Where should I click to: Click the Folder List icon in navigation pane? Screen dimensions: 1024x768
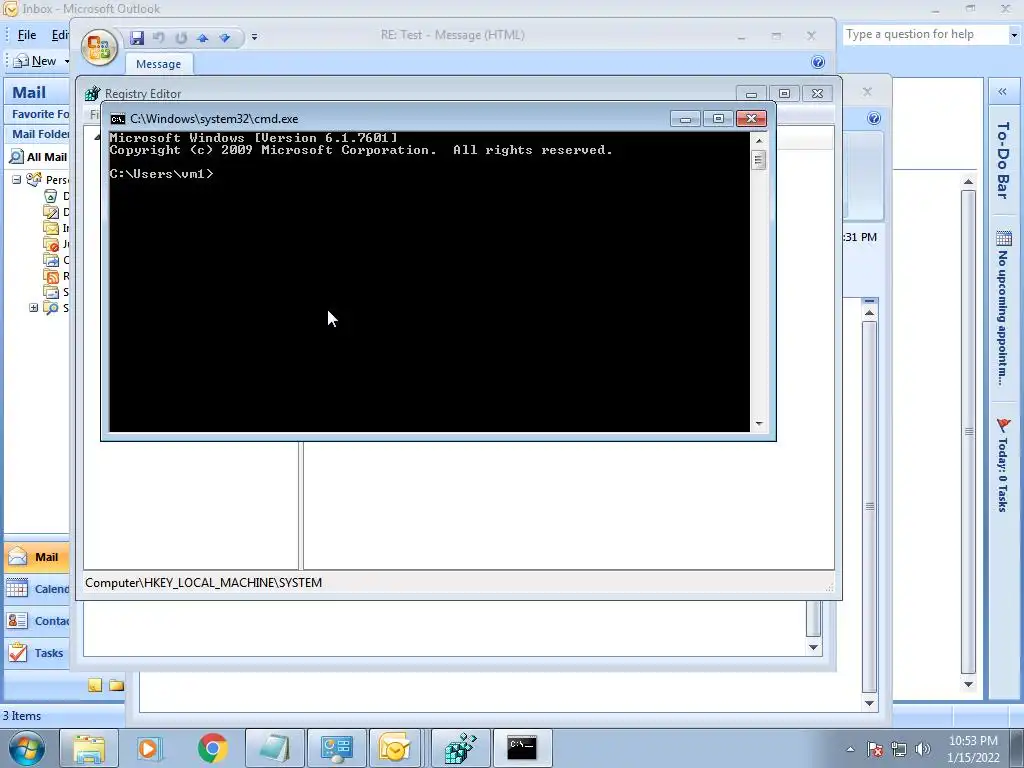pos(116,685)
